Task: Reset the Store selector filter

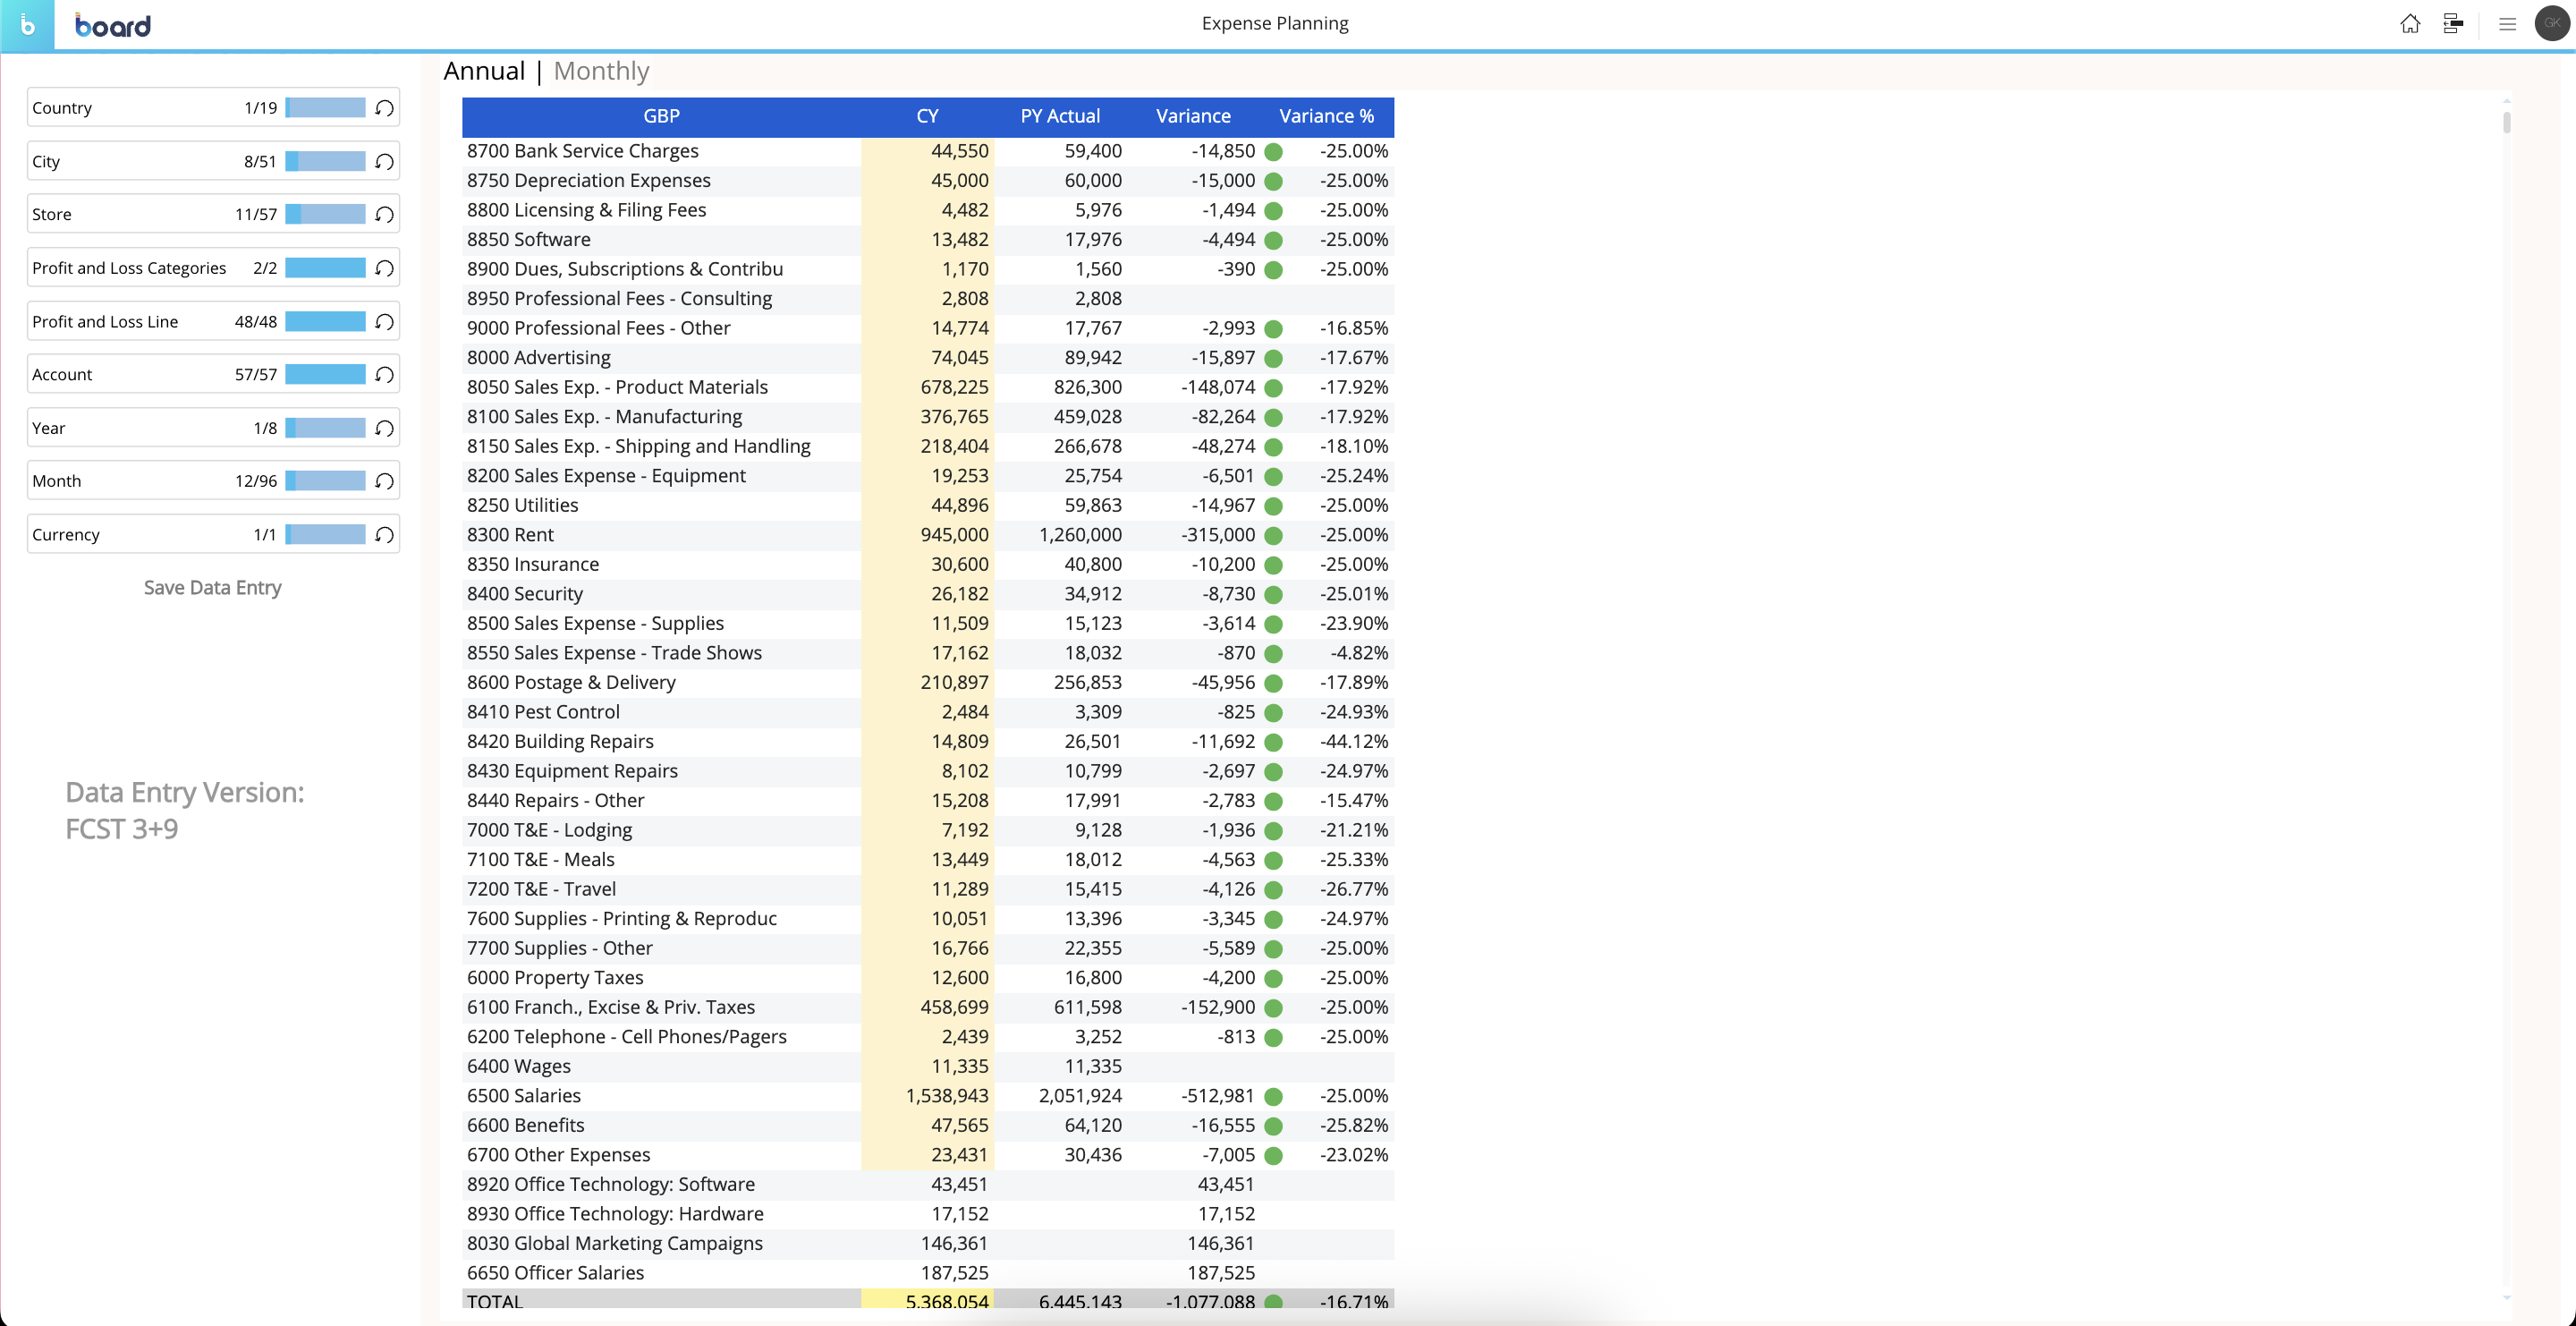Action: pos(384,213)
